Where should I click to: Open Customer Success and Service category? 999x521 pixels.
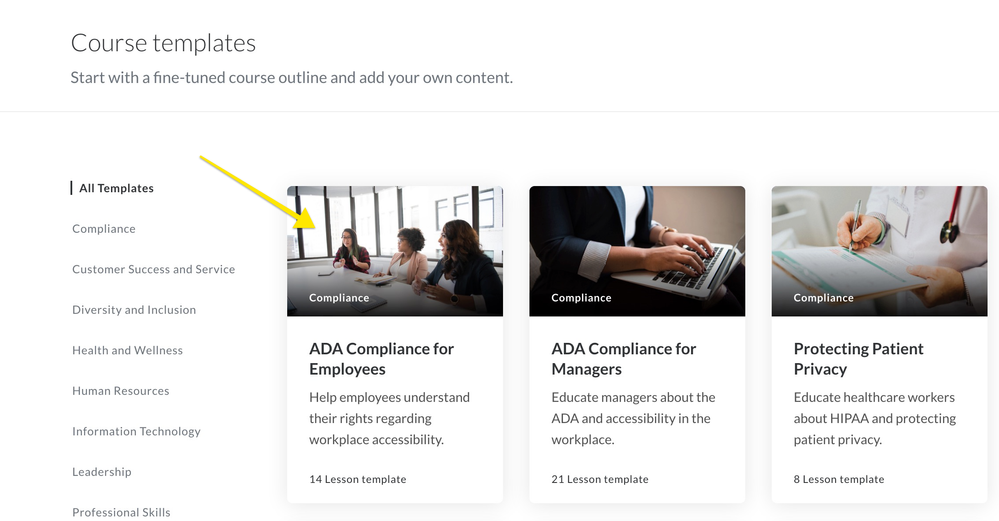point(153,269)
